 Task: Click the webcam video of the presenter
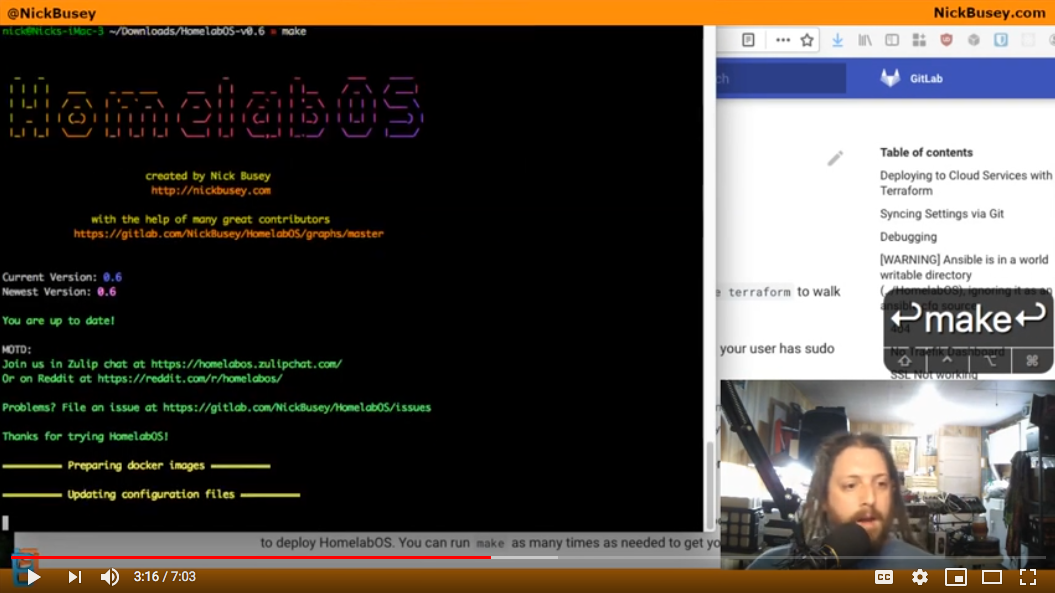pos(887,474)
